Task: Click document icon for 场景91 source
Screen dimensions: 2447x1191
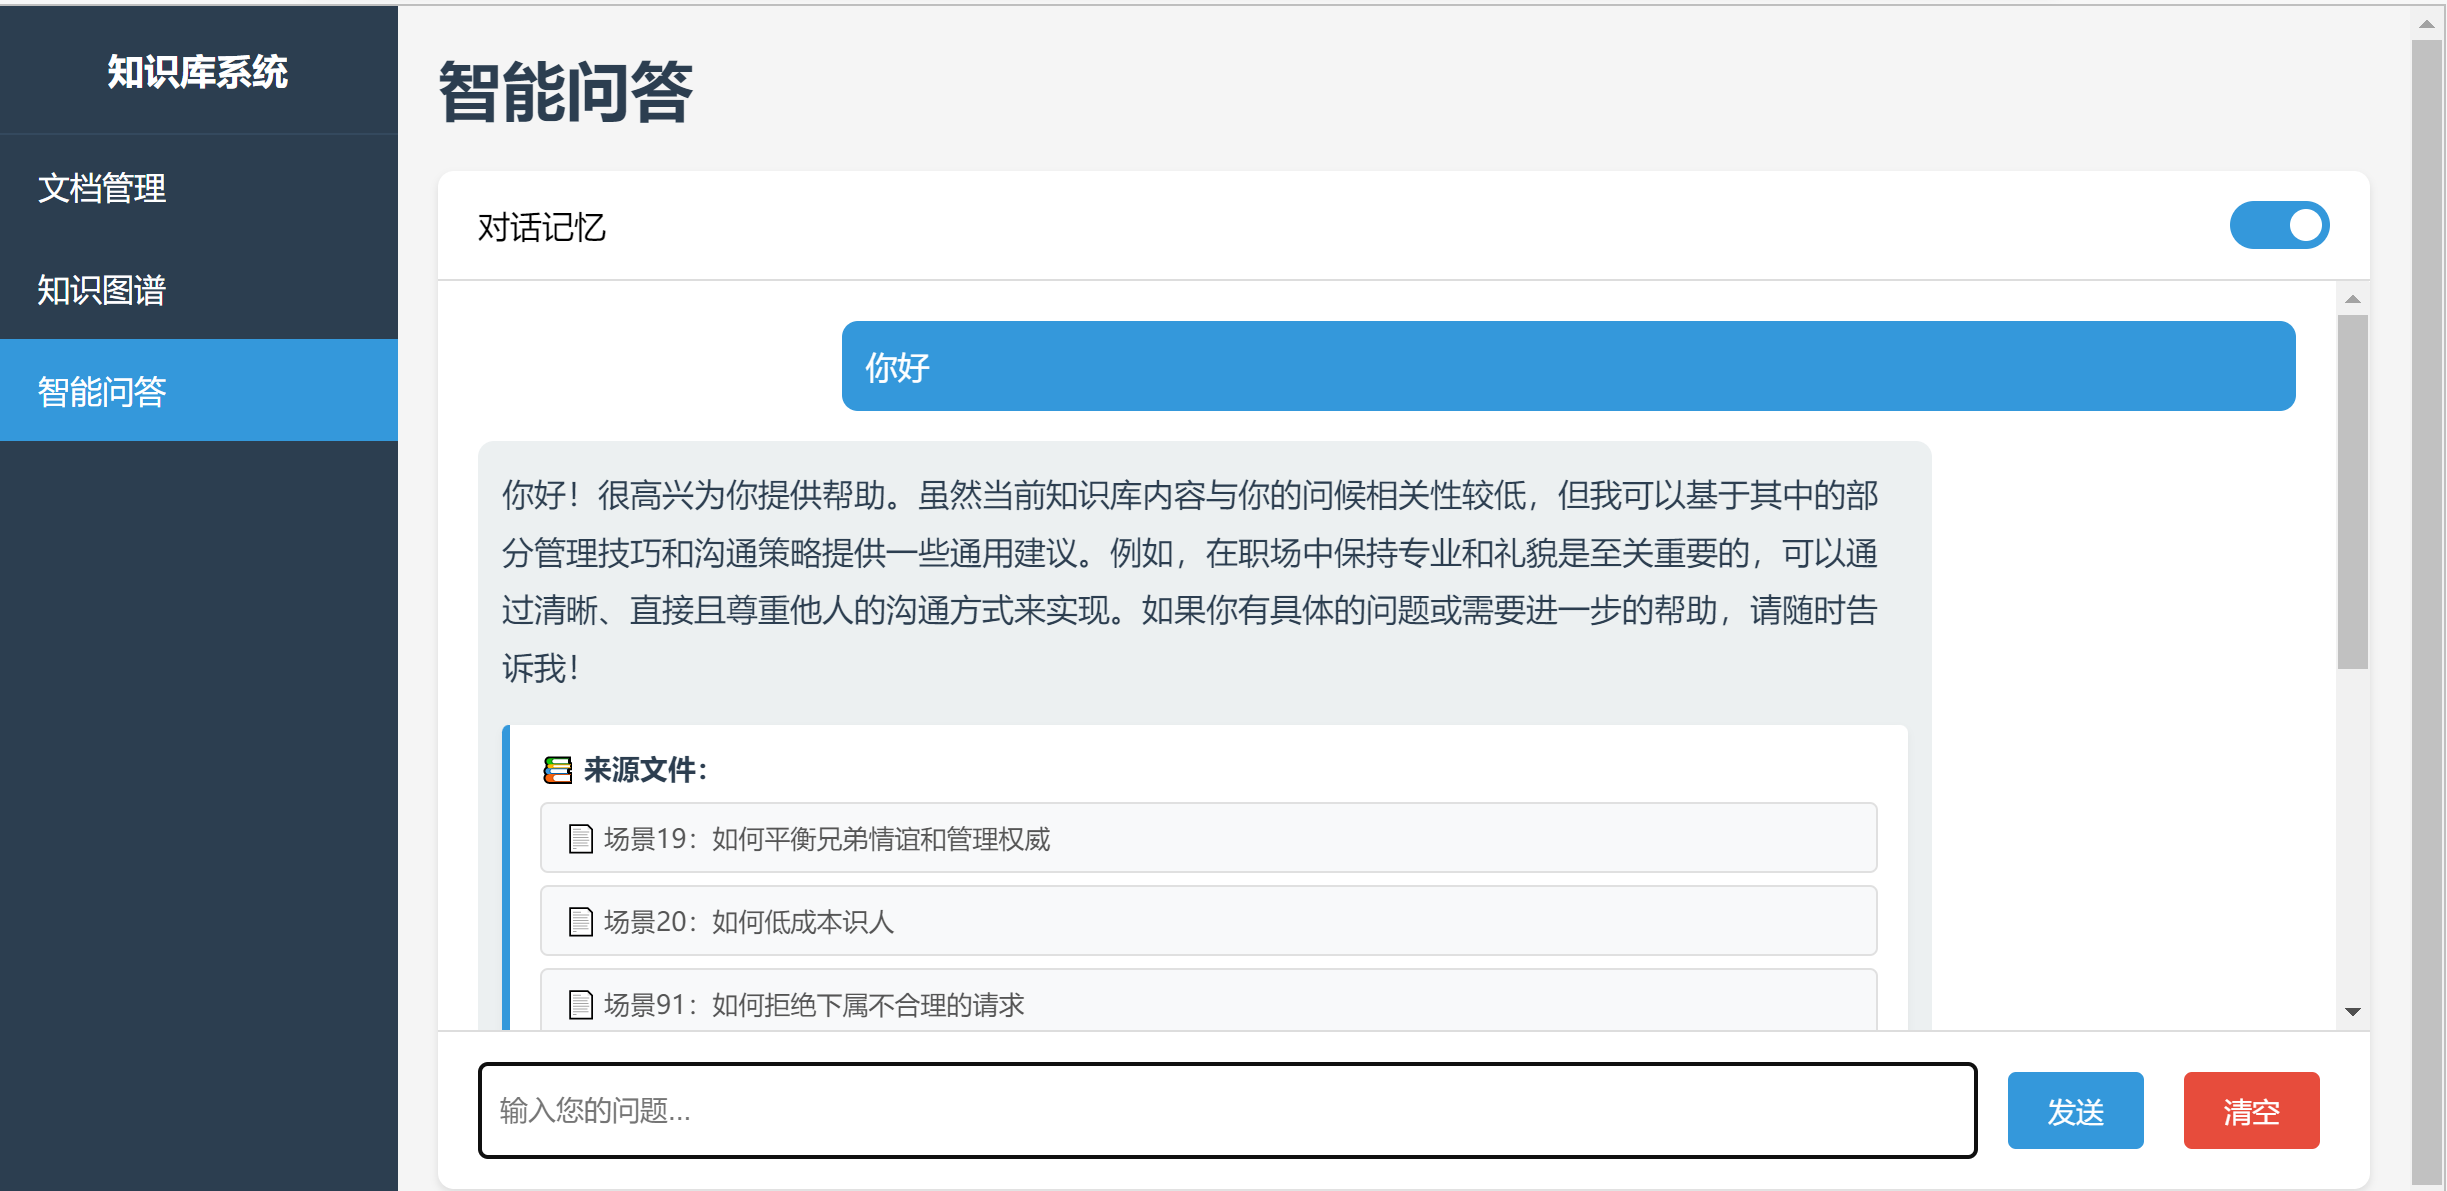Action: (x=581, y=1004)
